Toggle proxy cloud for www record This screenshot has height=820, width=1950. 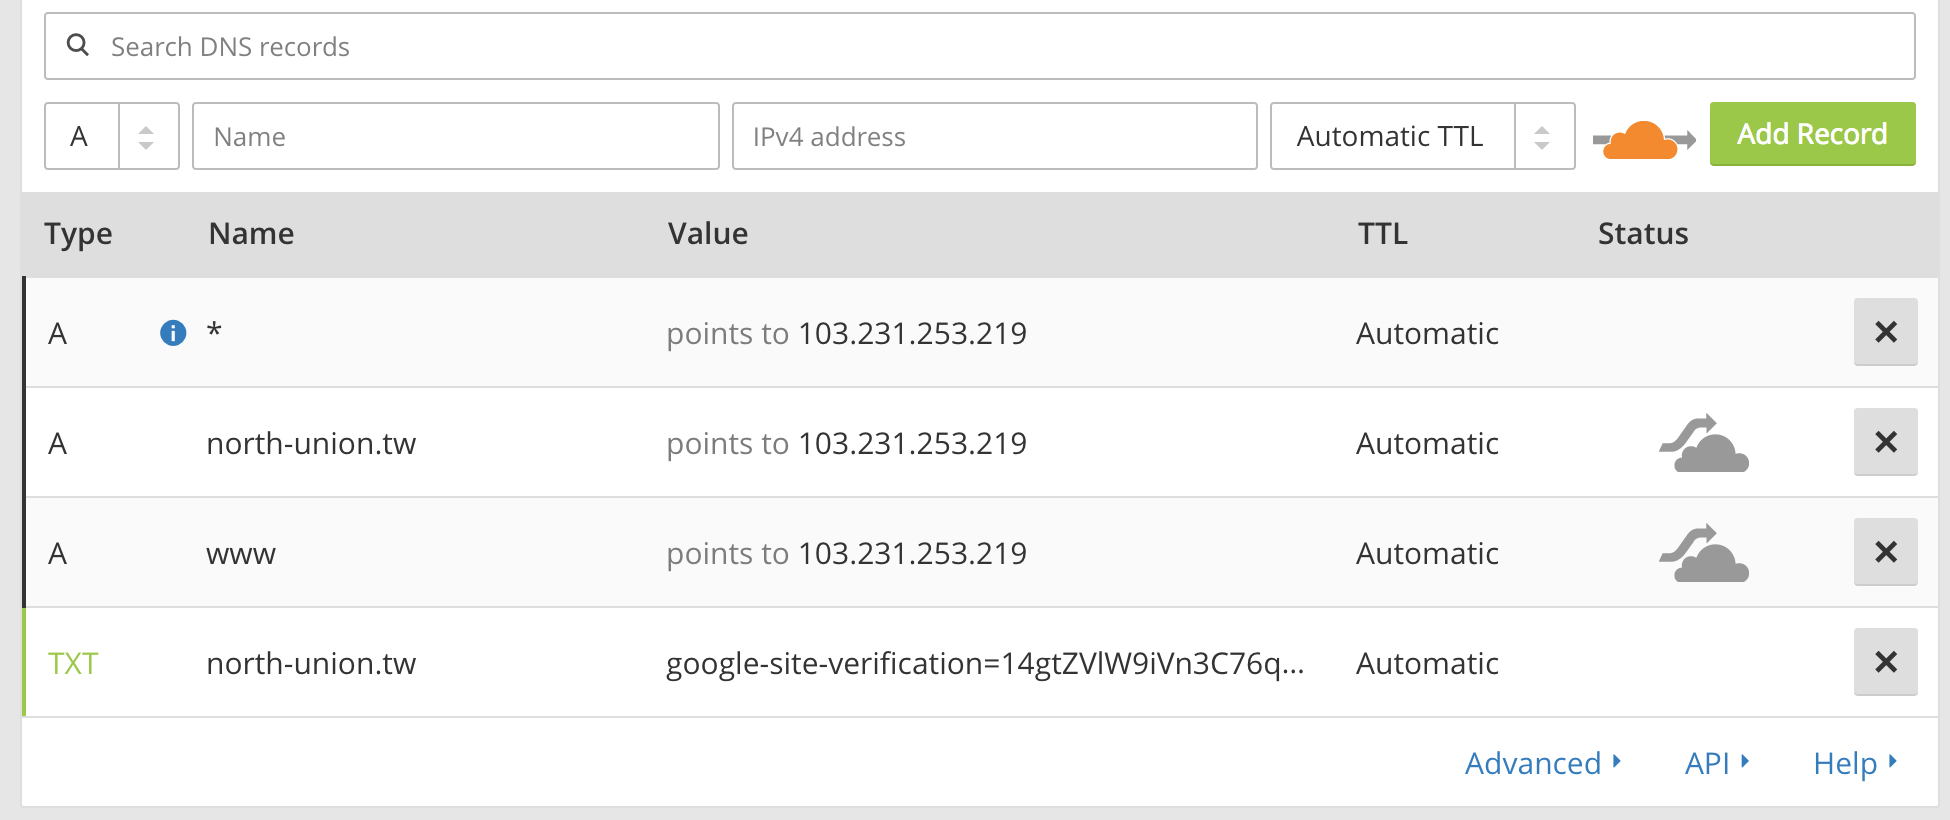point(1704,553)
